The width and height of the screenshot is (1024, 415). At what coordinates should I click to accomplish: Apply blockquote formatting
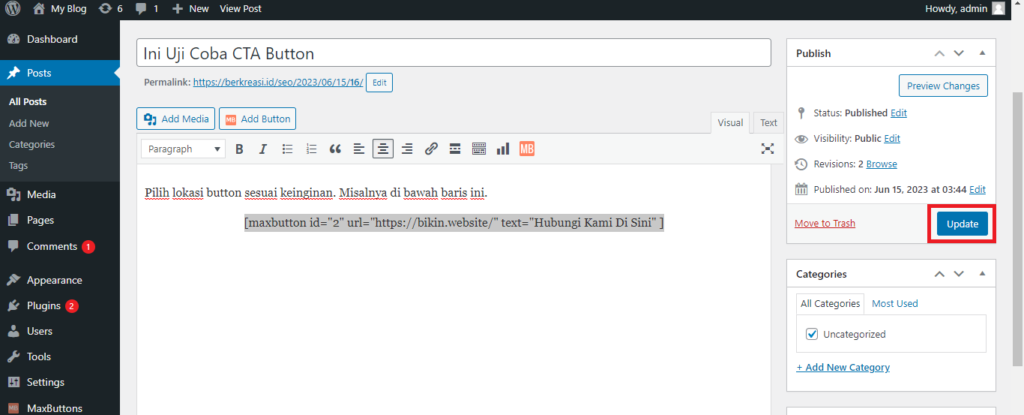point(335,149)
